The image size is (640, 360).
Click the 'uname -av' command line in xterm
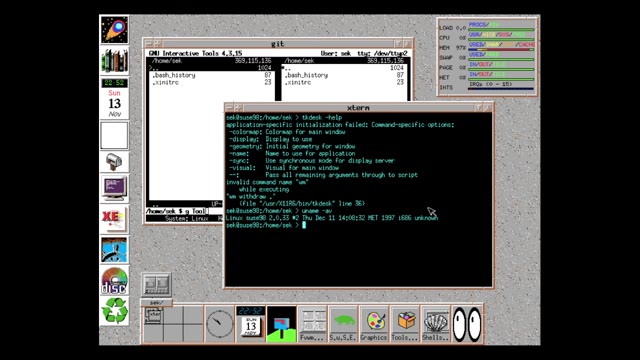pyautogui.click(x=279, y=211)
